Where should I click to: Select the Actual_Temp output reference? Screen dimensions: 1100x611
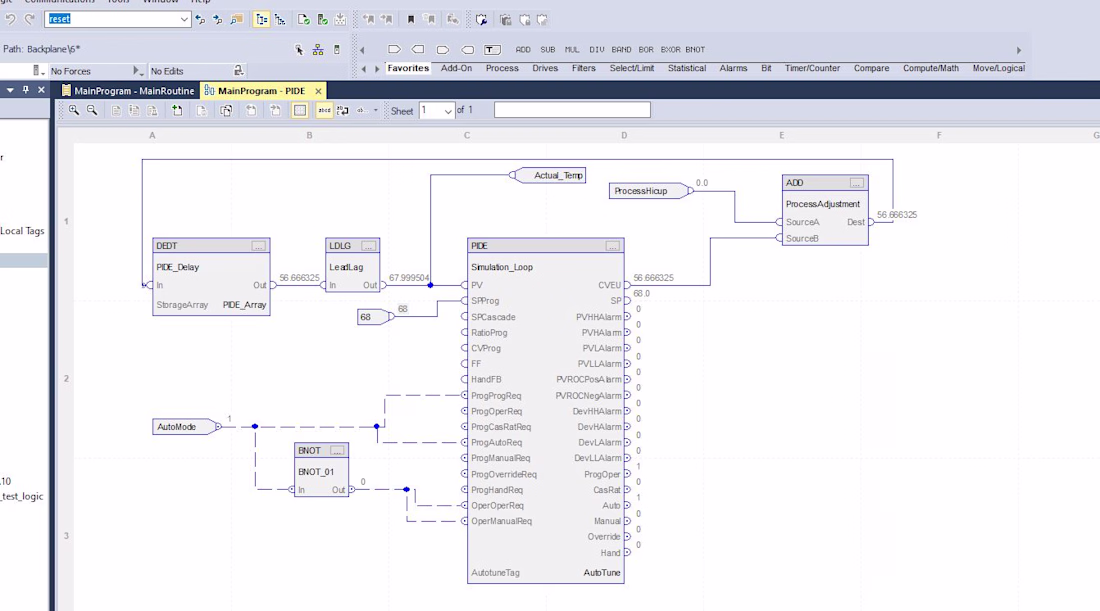click(549, 175)
